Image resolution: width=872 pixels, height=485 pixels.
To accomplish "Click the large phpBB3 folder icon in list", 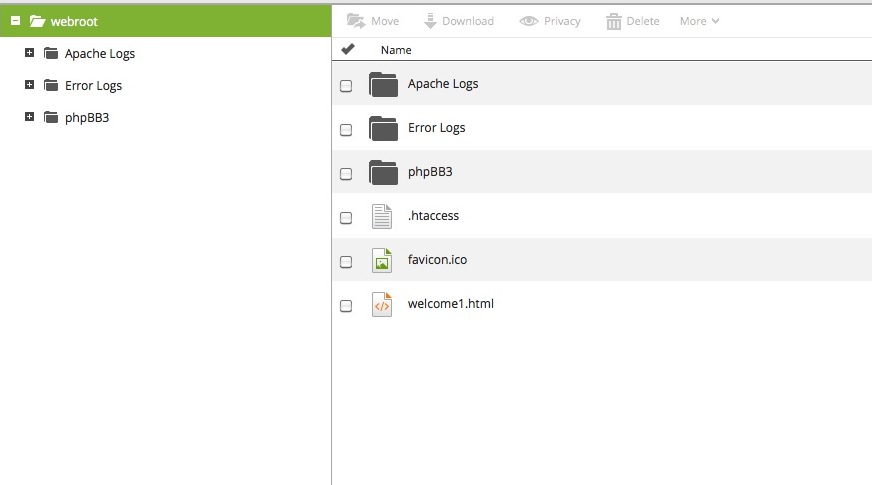I will coord(383,172).
